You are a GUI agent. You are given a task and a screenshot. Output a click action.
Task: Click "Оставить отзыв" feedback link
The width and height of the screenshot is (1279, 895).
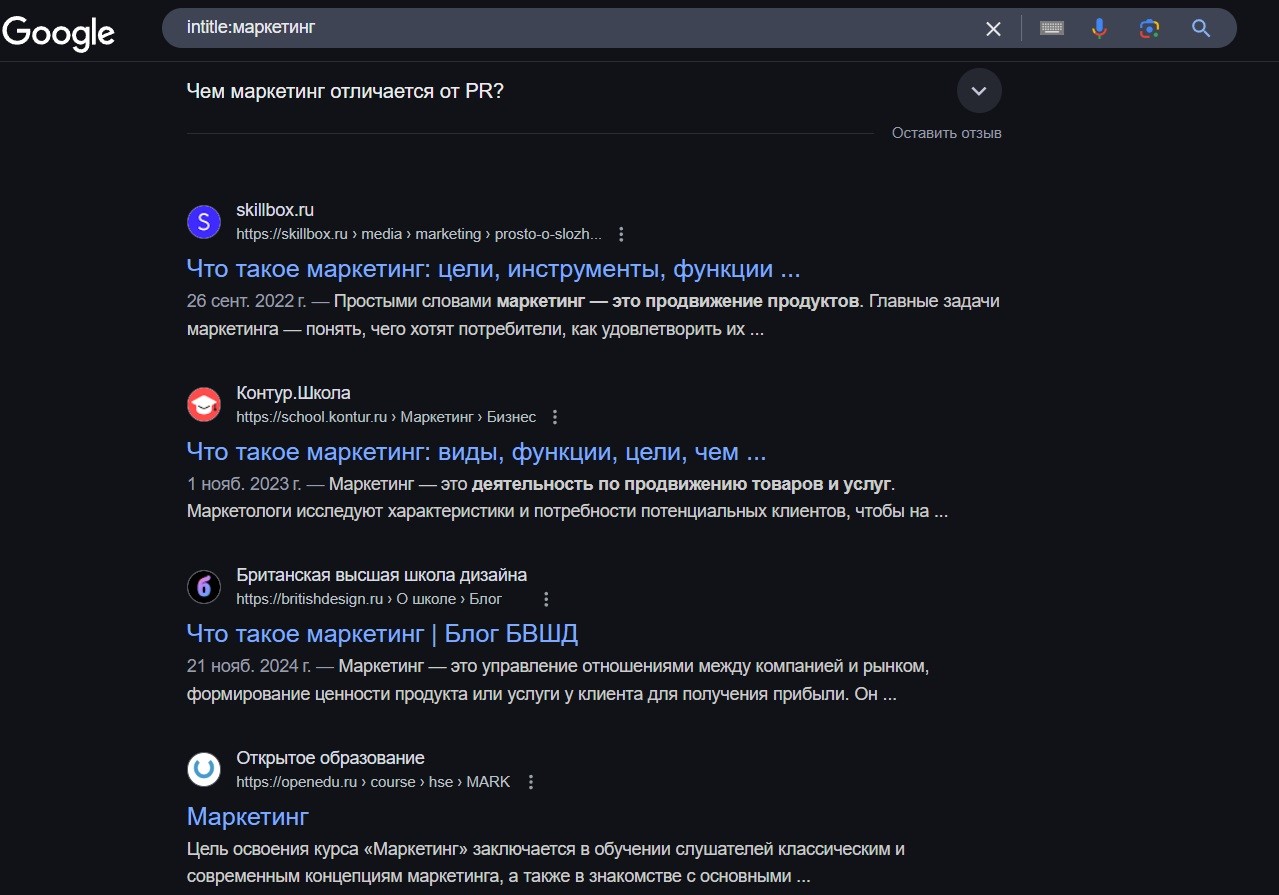(x=946, y=133)
